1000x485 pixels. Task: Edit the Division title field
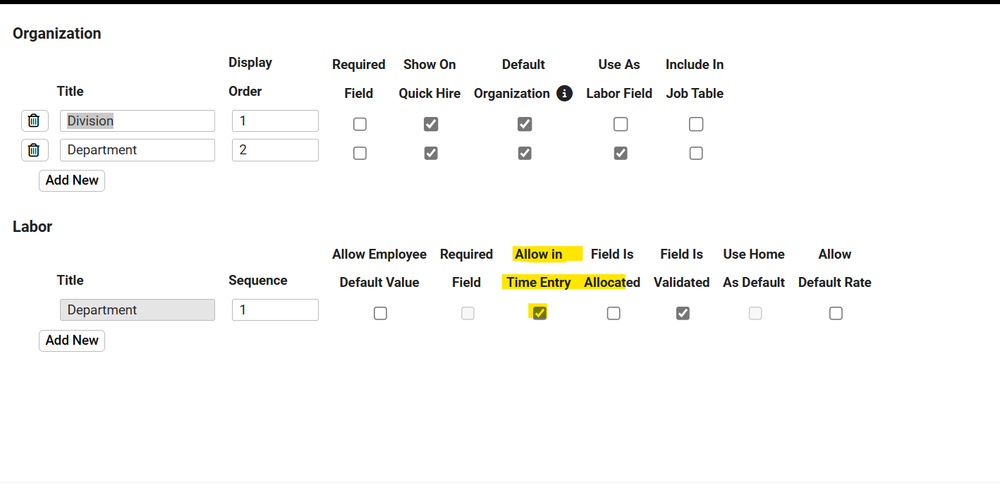click(x=137, y=121)
